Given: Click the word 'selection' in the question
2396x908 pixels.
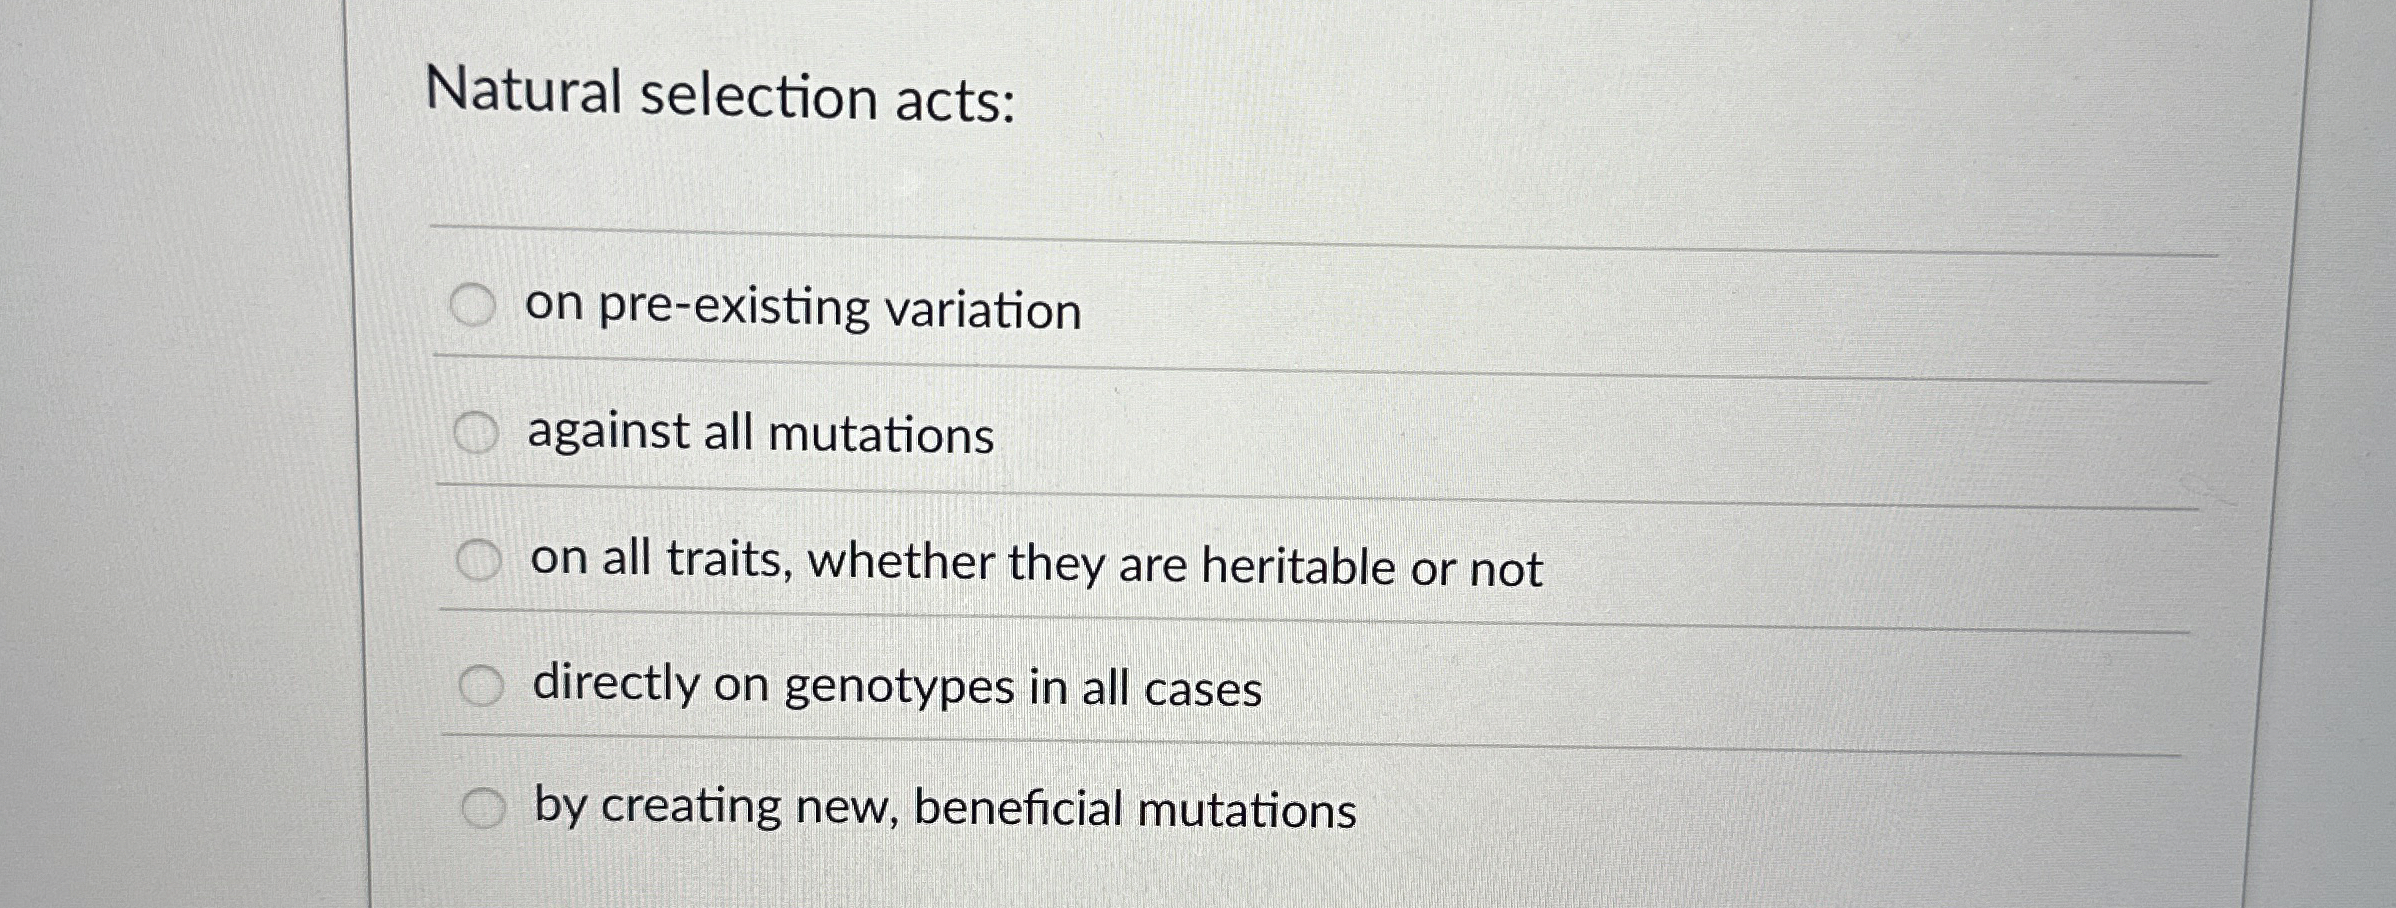Looking at the screenshot, I should pos(759,97).
